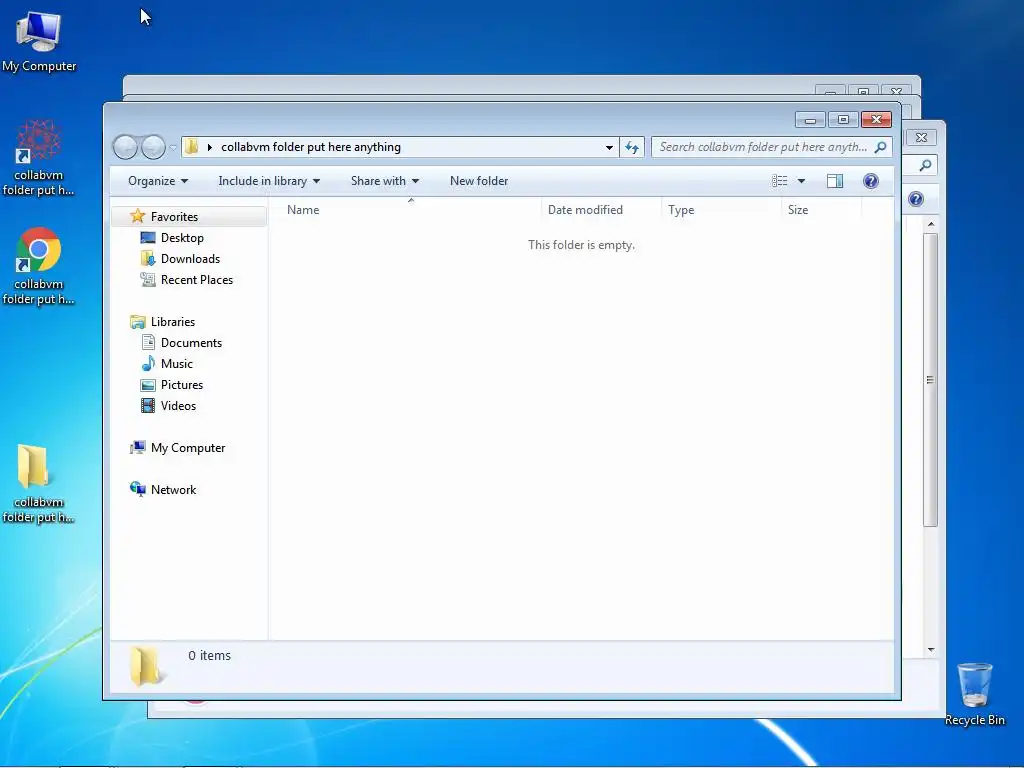The image size is (1024, 768).
Task: Create a New folder
Action: click(479, 181)
